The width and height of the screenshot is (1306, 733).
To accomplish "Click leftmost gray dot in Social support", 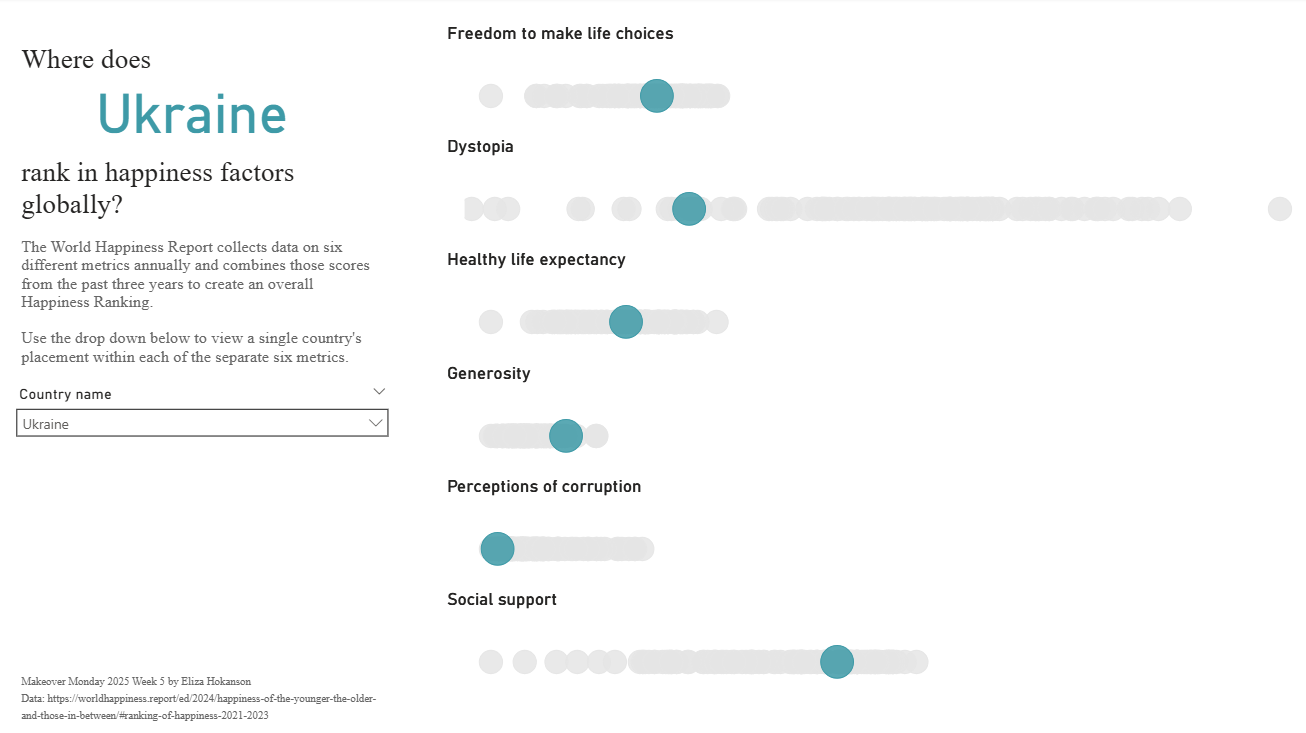I will click(491, 662).
